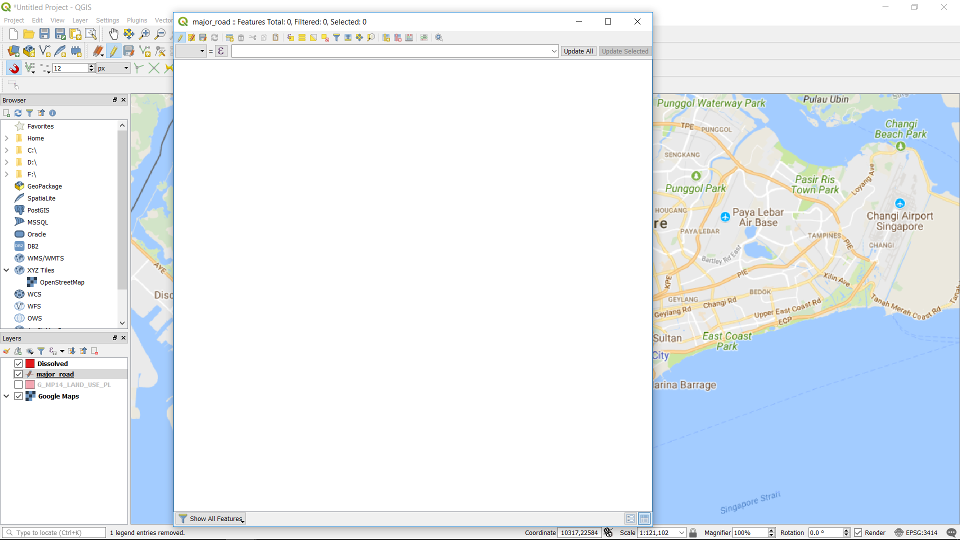Toggle editing mode pencil in attribute table

181,37
